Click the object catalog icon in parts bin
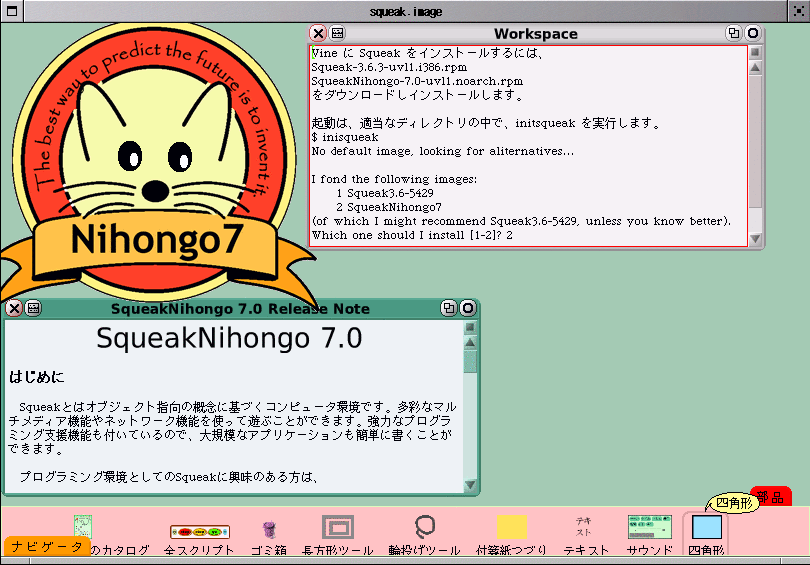The image size is (810, 565). pyautogui.click(x=83, y=528)
